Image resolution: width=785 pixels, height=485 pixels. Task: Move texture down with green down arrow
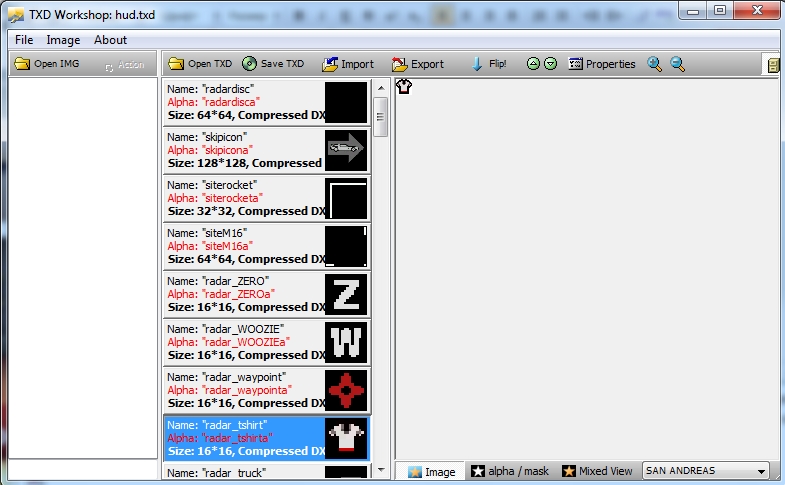550,64
